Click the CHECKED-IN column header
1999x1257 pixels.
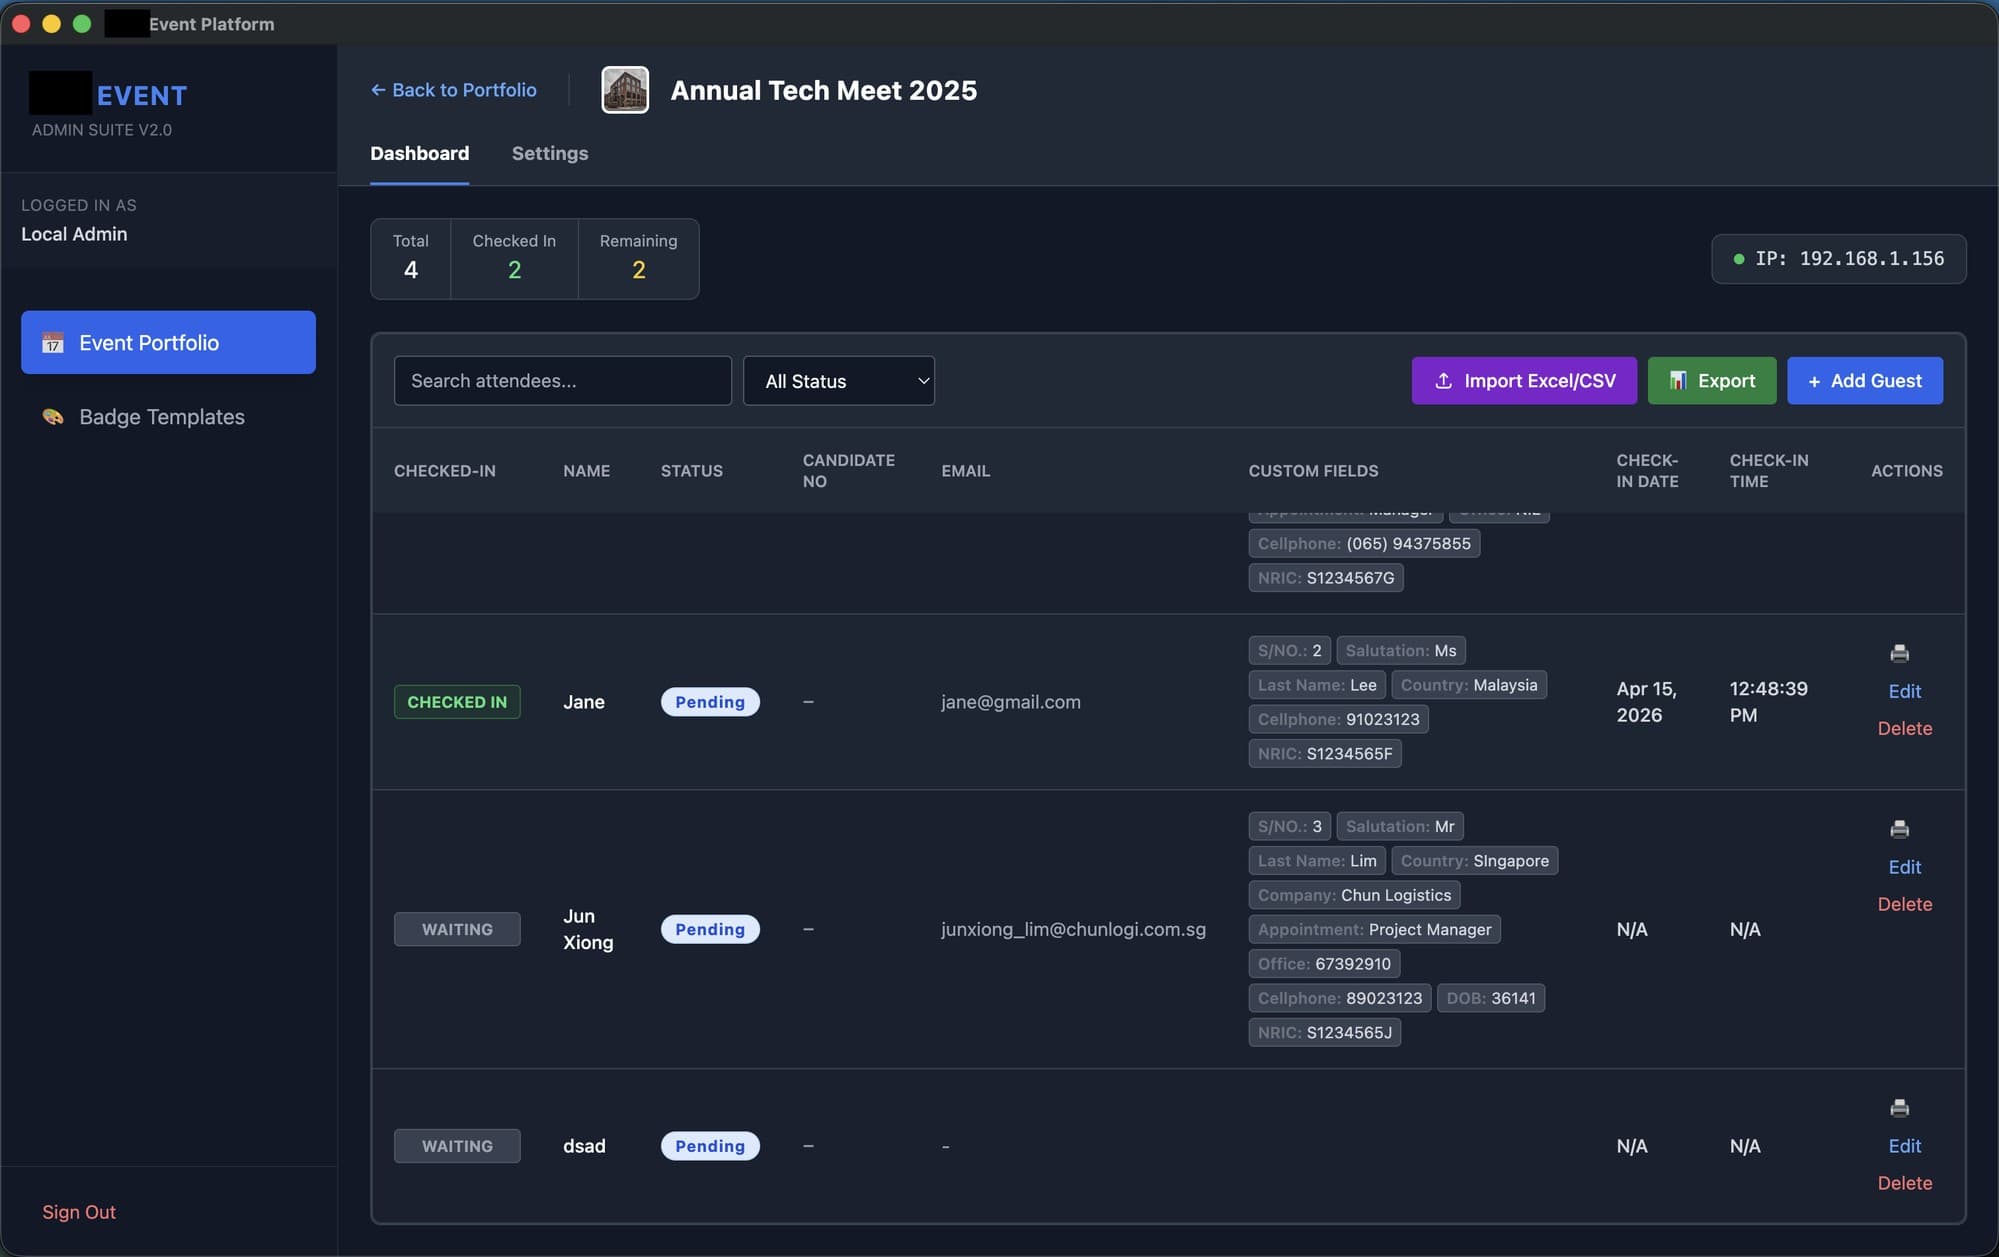point(444,471)
